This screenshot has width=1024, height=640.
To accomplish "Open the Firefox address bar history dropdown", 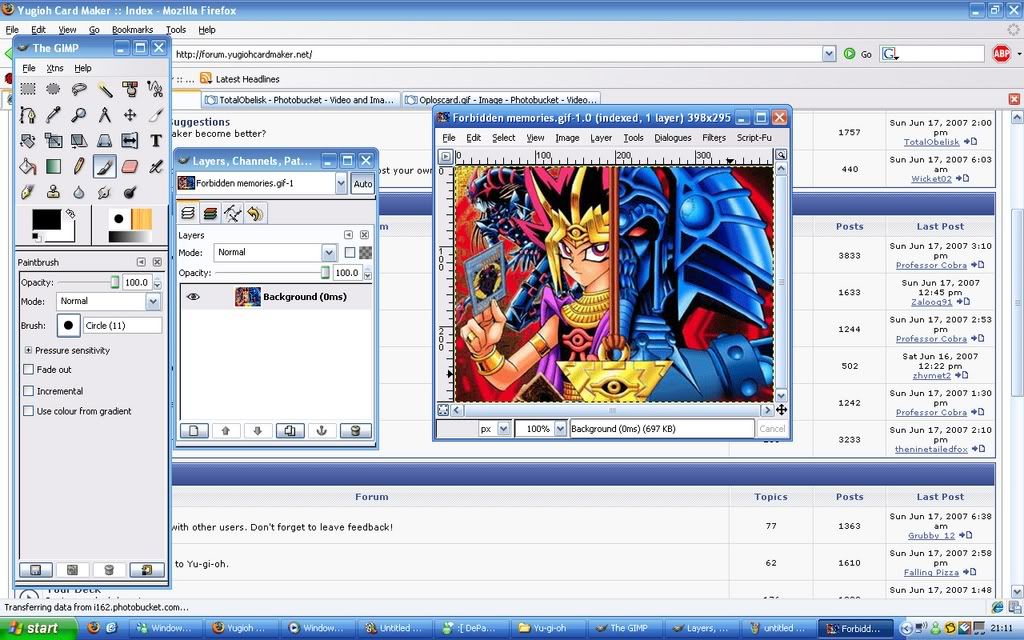I will click(829, 54).
